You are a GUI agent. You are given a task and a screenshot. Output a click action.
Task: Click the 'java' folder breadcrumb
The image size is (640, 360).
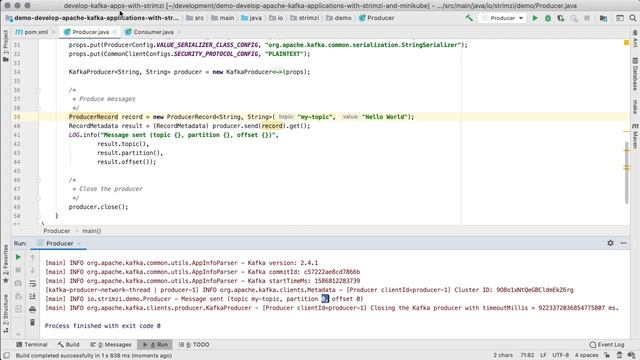click(251, 18)
